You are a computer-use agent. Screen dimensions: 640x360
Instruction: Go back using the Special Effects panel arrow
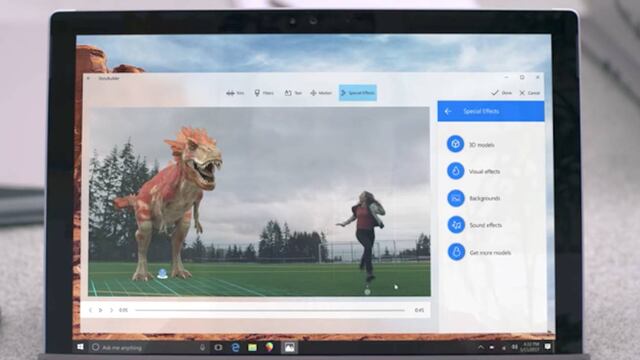pos(448,111)
